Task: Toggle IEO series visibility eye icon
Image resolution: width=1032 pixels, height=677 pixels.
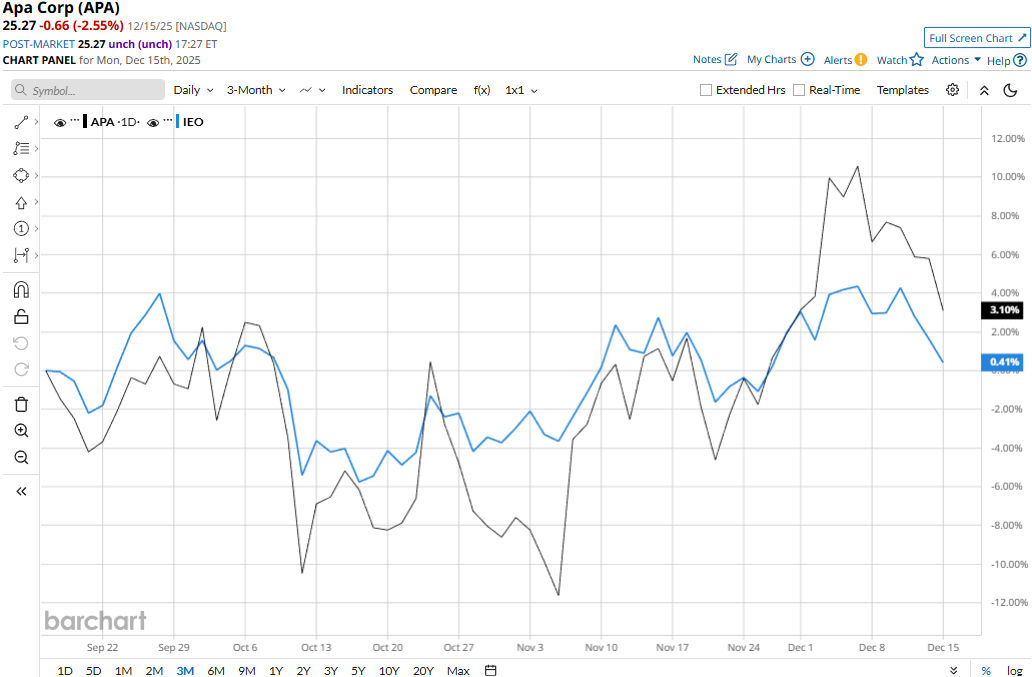Action: [153, 122]
